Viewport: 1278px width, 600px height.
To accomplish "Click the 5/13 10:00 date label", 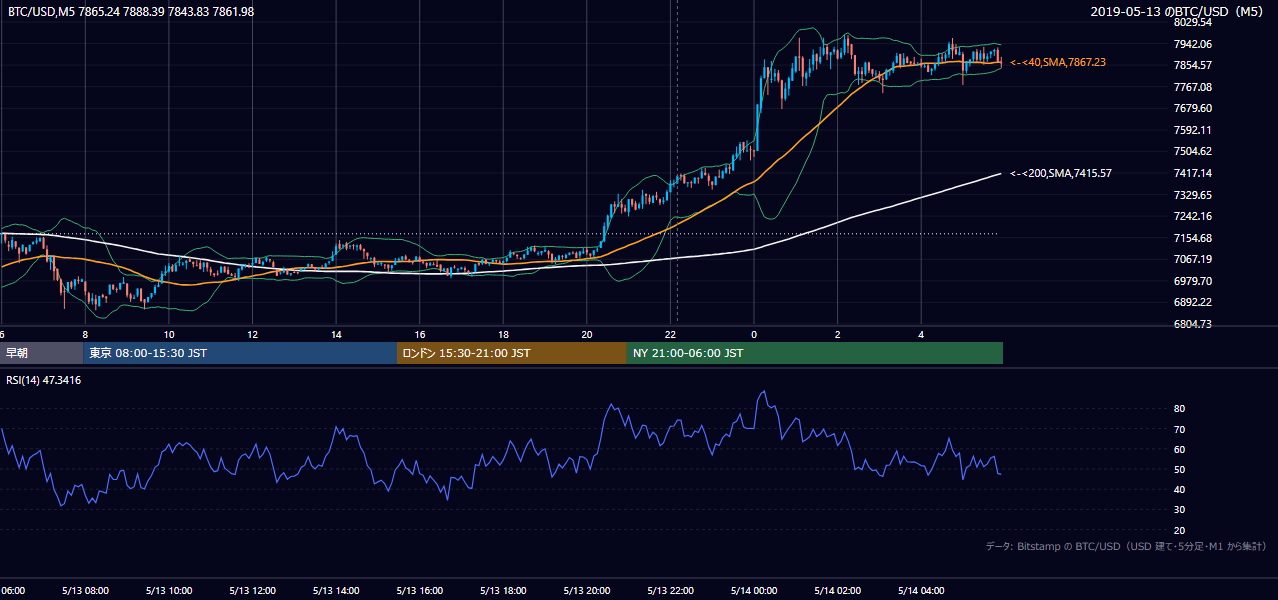I will [x=169, y=590].
